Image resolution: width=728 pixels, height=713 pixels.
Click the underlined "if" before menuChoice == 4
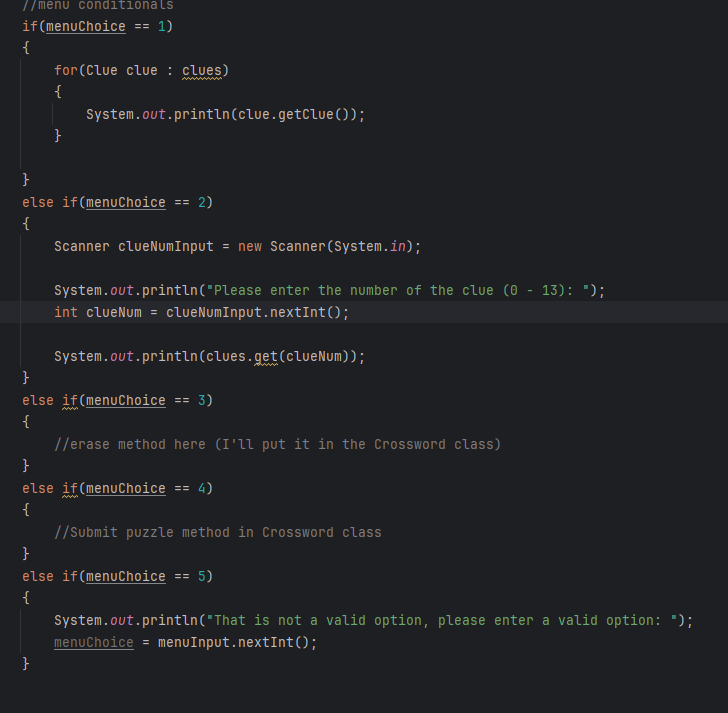coord(70,488)
